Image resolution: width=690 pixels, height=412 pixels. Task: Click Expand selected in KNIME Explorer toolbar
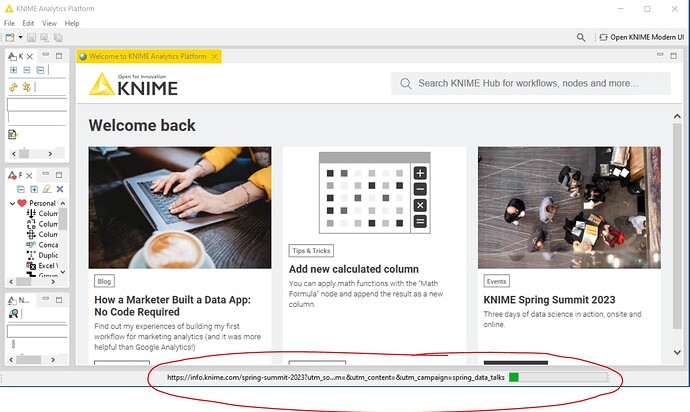coord(14,70)
